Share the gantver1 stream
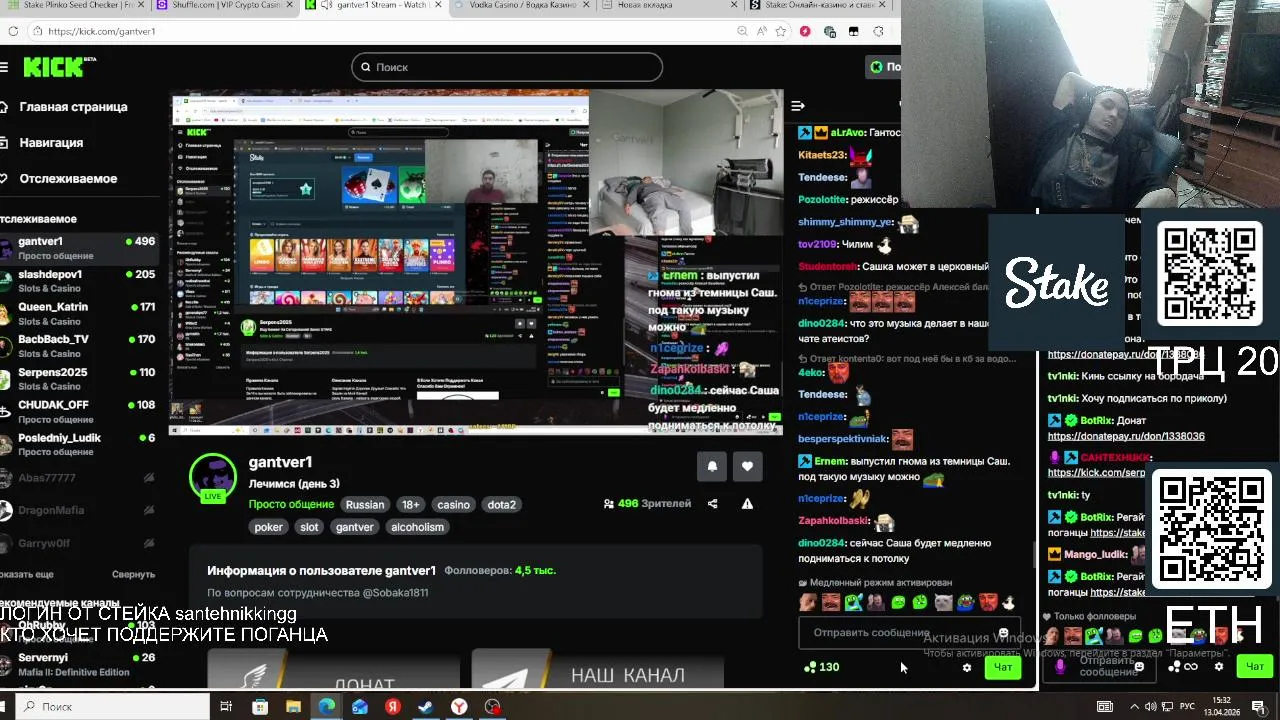The image size is (1280, 720). click(x=712, y=504)
